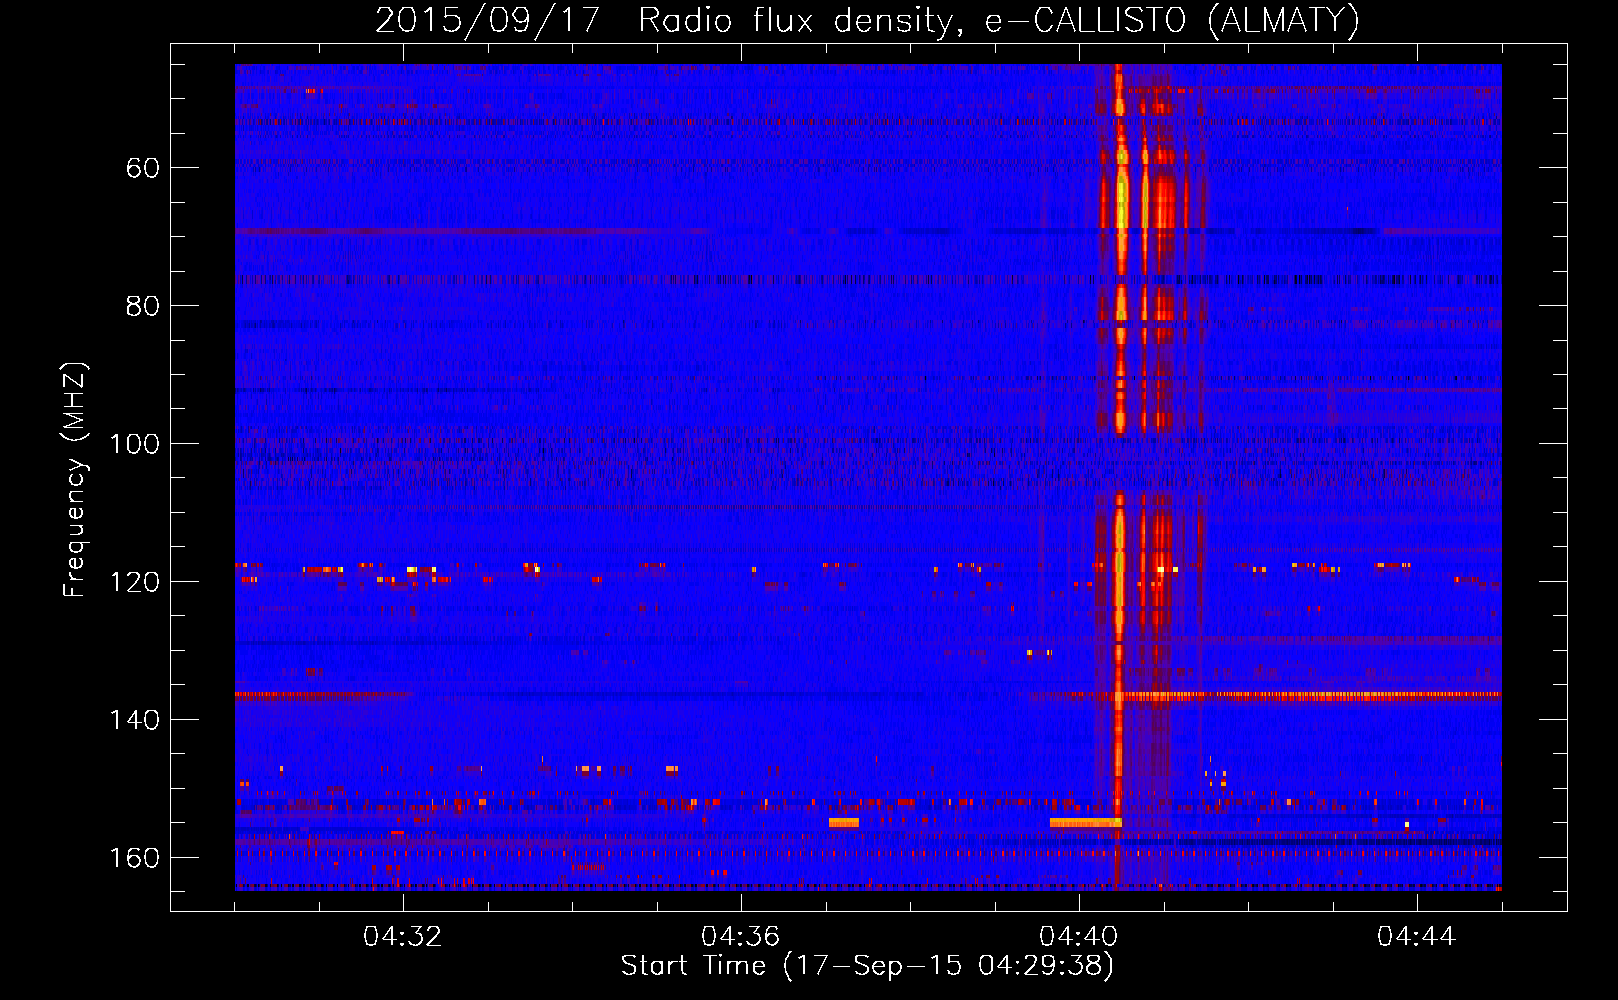
Task: Click the '(ALMATY)' station name
Action: pos(1283,20)
